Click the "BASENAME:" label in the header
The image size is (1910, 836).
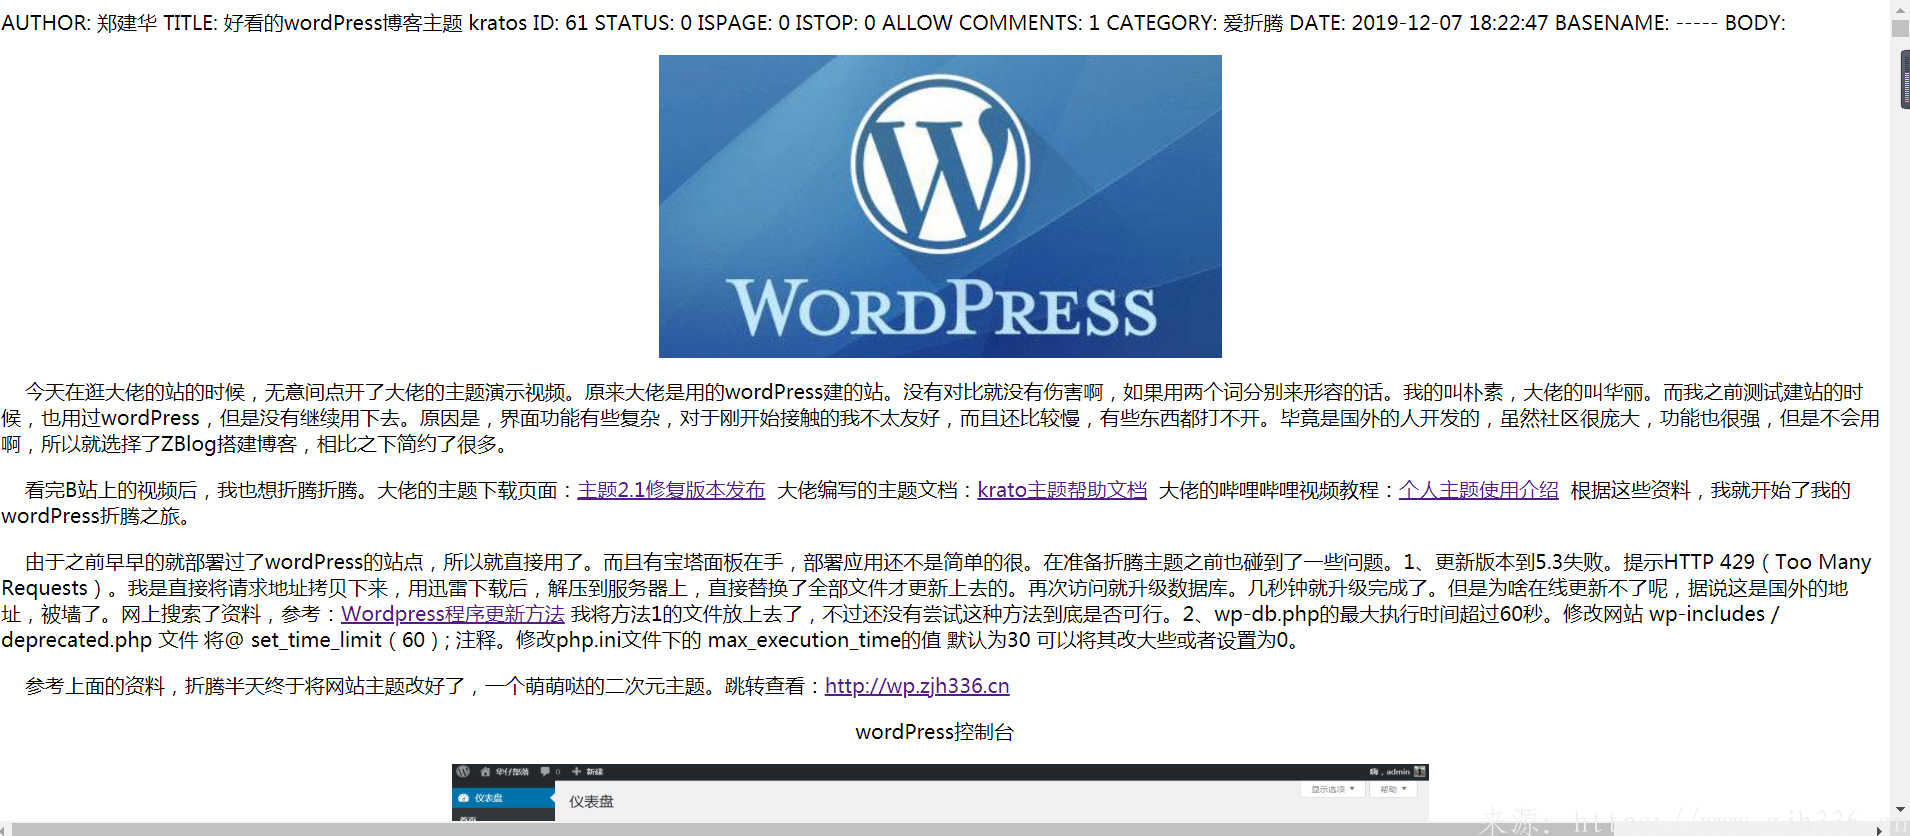pos(1612,23)
